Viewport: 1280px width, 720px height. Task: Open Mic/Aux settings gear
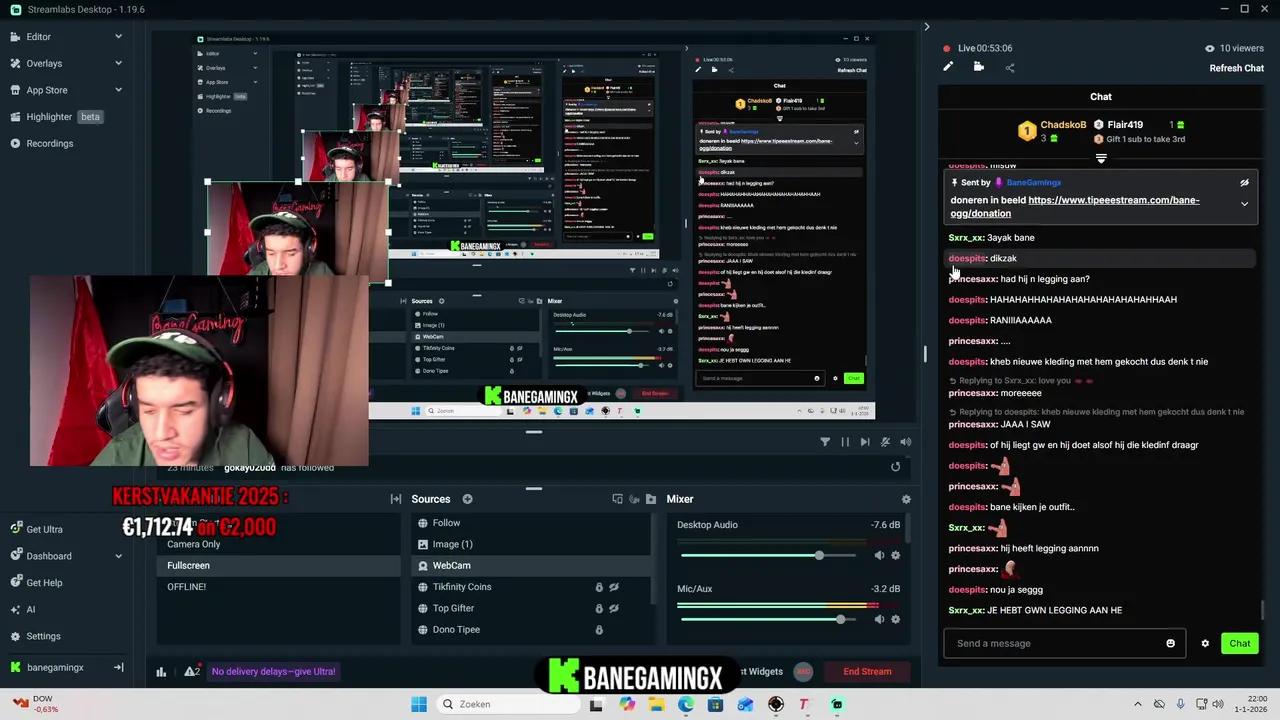pos(895,620)
